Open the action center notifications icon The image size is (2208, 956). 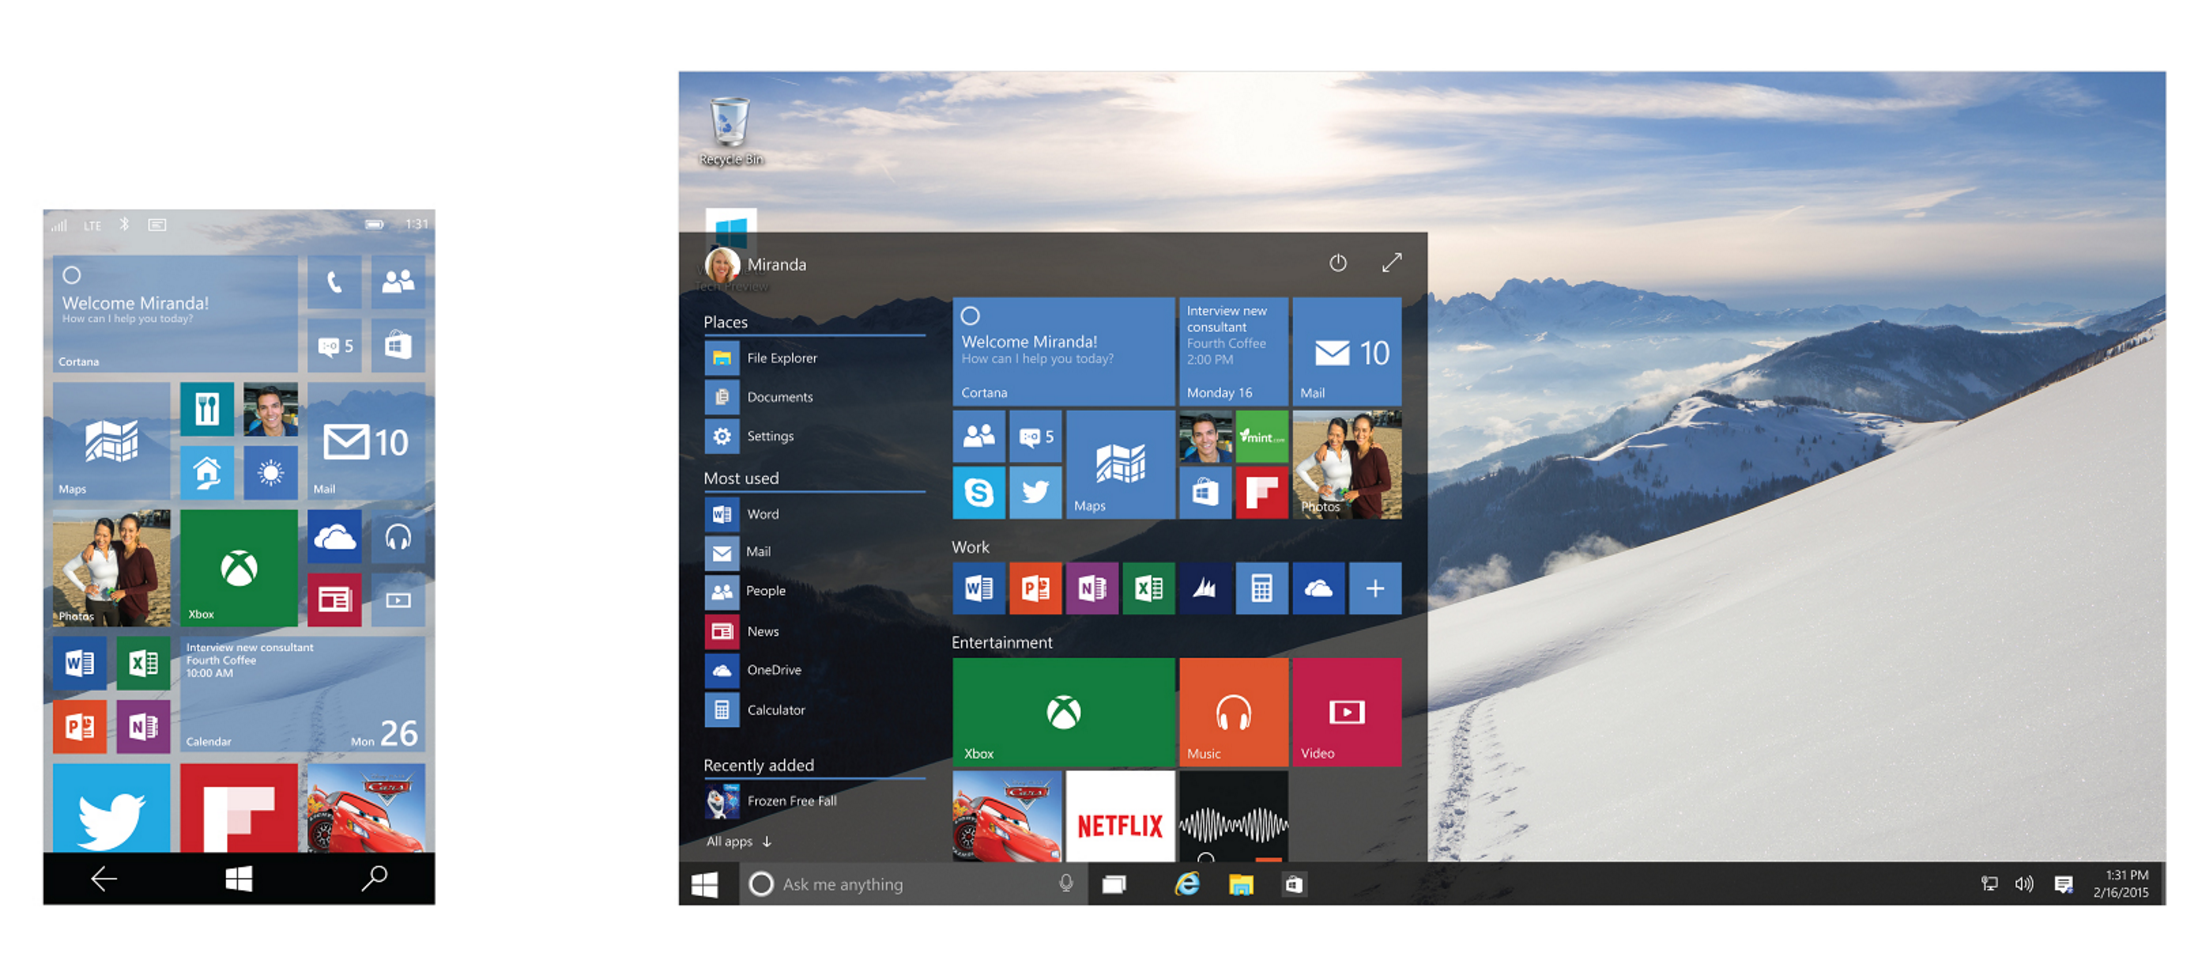coord(2063,884)
